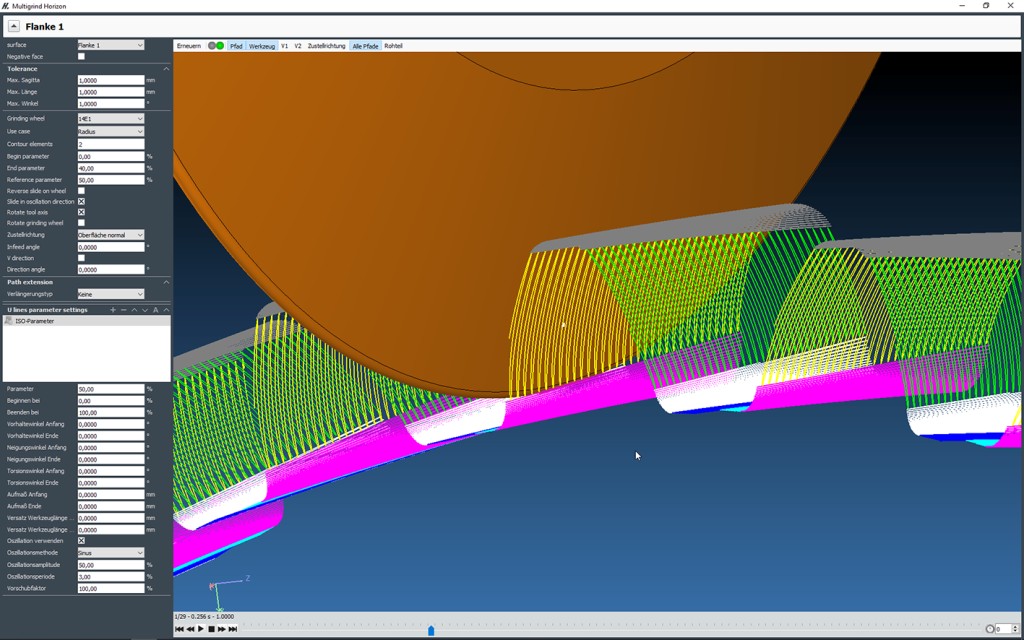Viewport: 1024px width, 640px height.
Task: Uncheck Slide in oscillation direction
Action: [82, 202]
